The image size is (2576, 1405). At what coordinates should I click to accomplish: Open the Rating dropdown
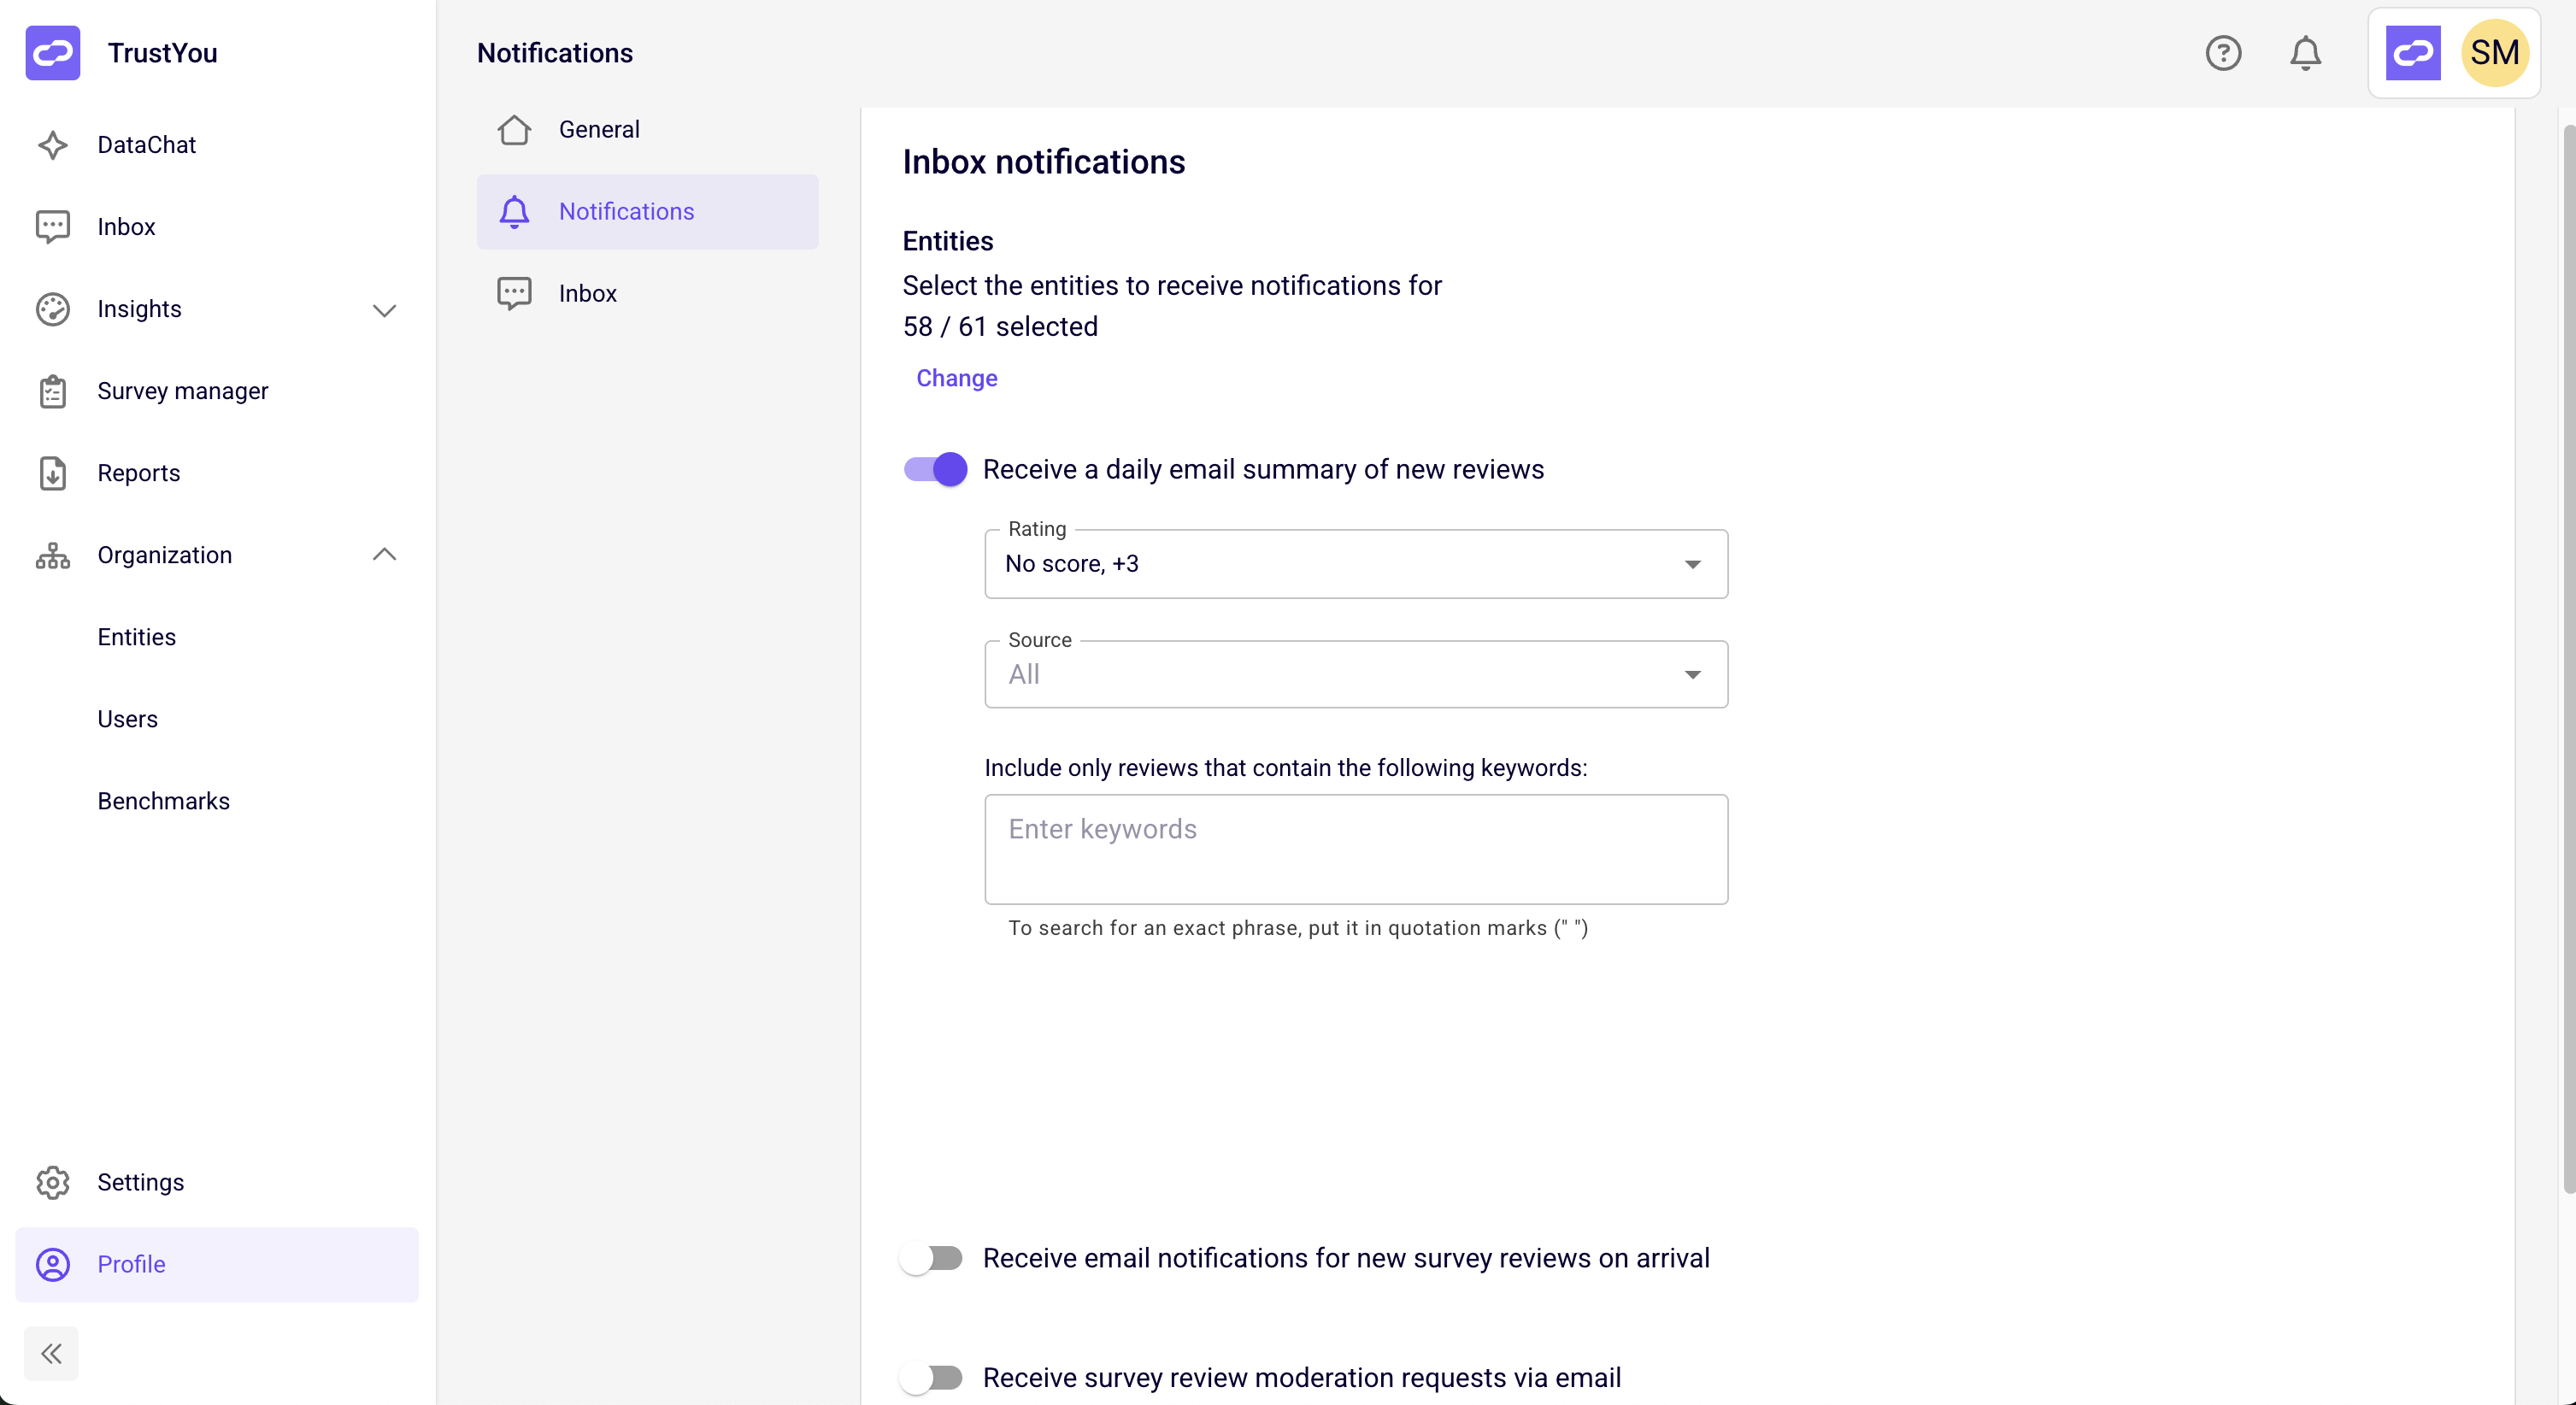1356,564
